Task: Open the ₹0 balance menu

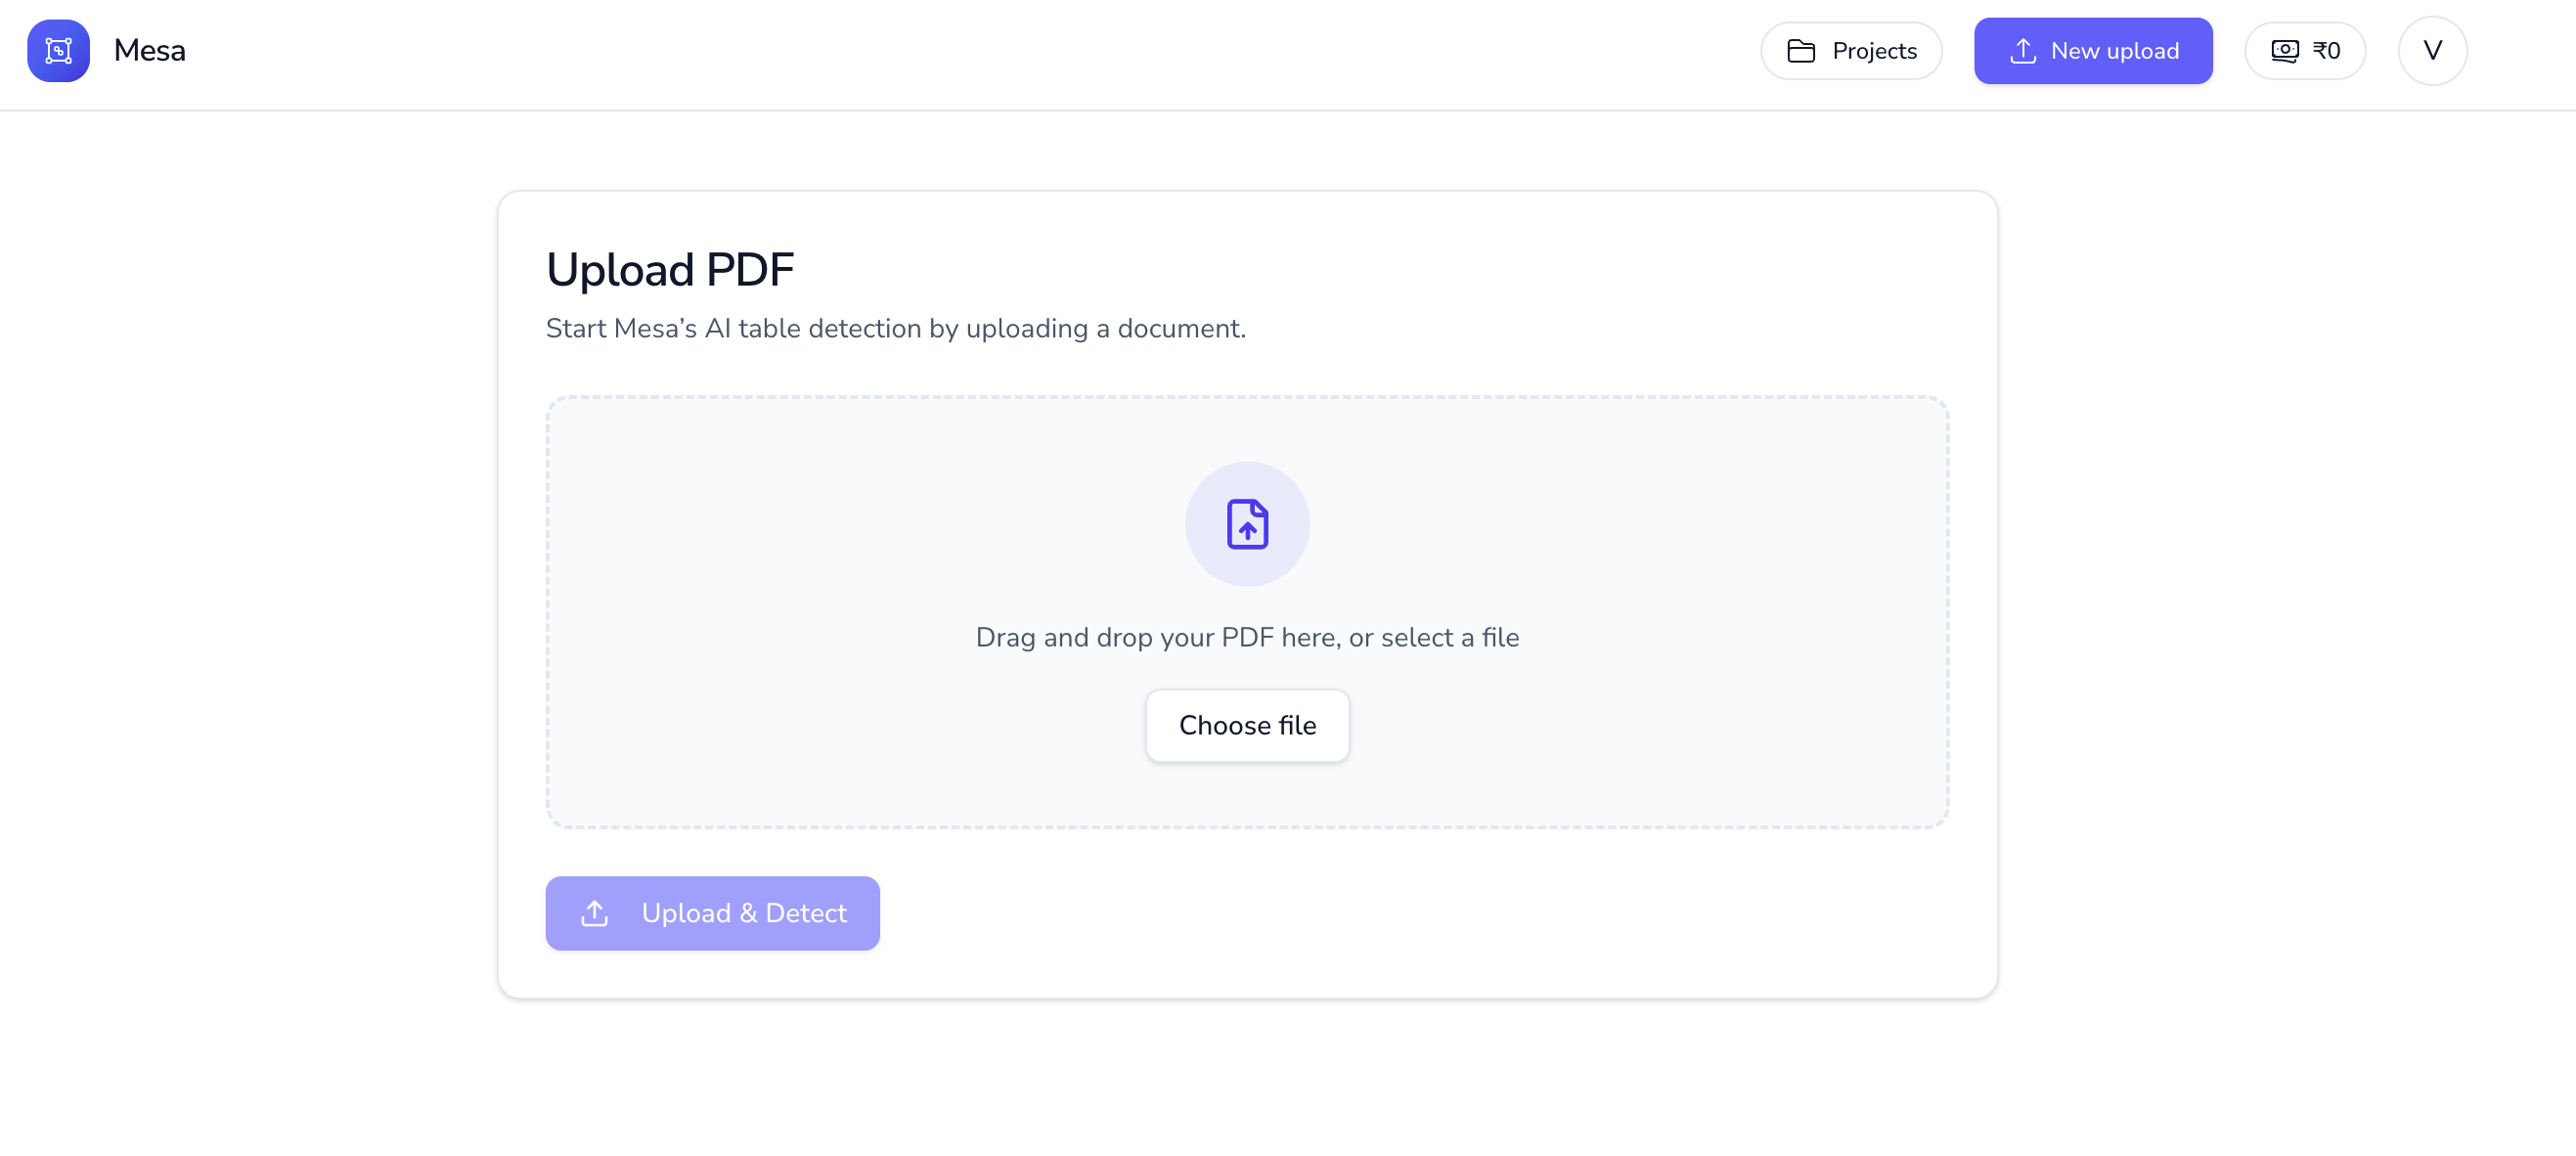Action: 2305,50
